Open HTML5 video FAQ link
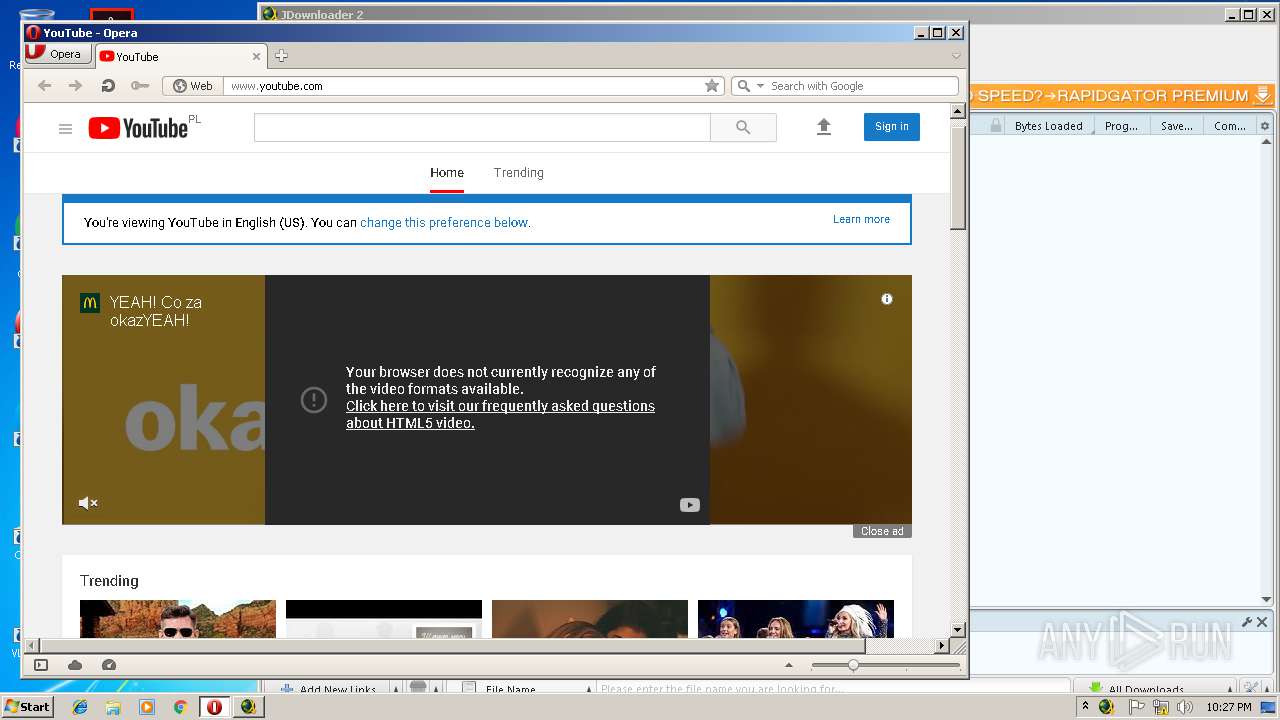The image size is (1280, 720). click(500, 414)
